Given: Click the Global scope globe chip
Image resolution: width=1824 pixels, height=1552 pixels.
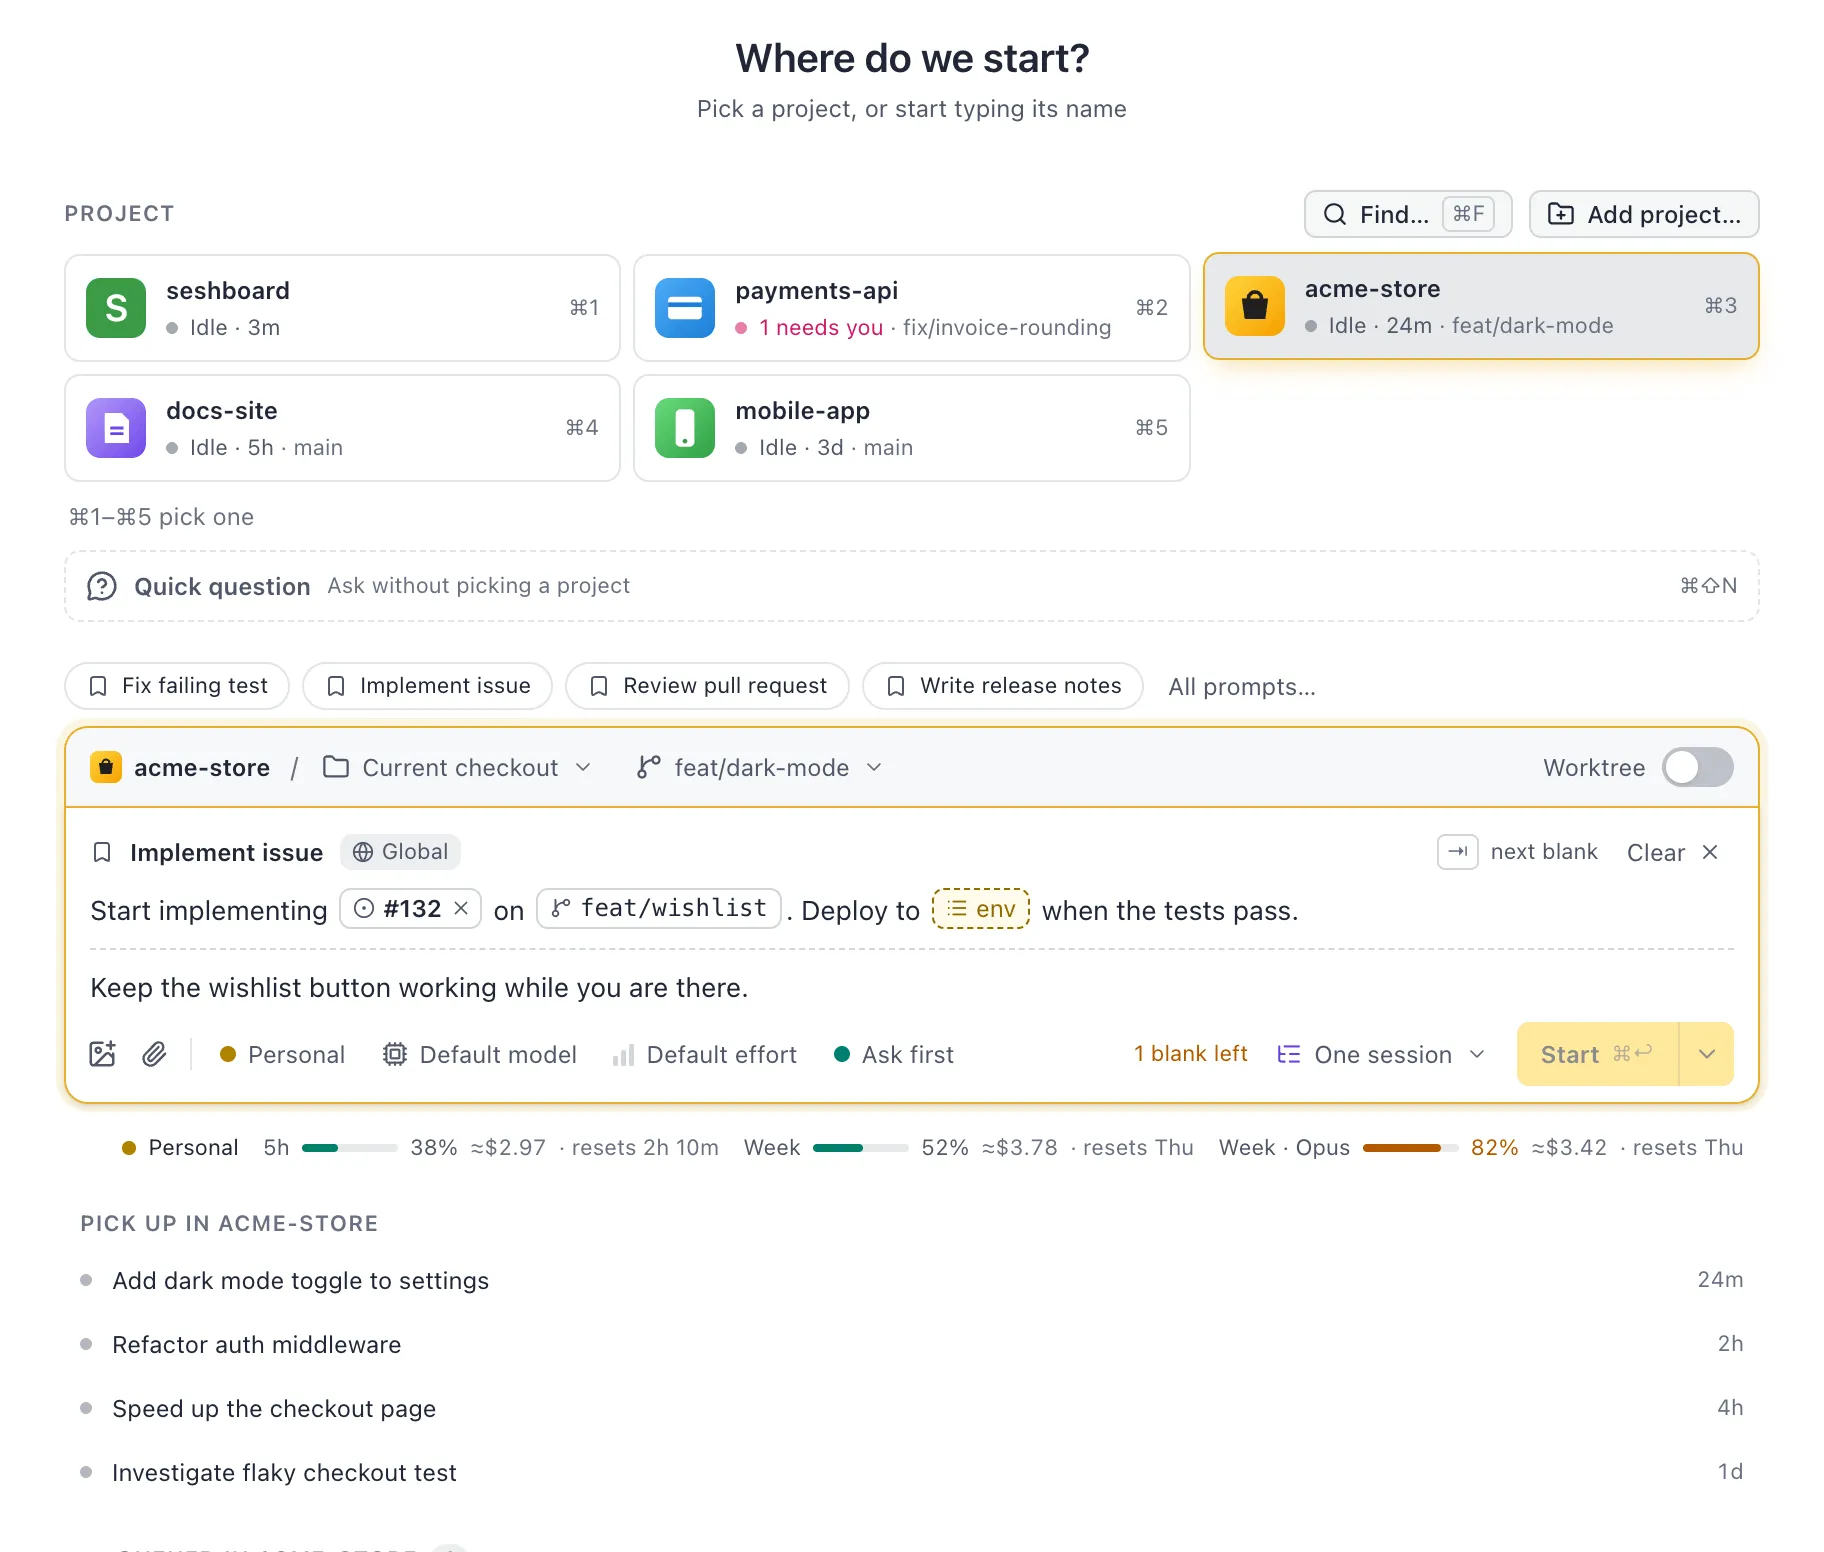Looking at the screenshot, I should [400, 852].
